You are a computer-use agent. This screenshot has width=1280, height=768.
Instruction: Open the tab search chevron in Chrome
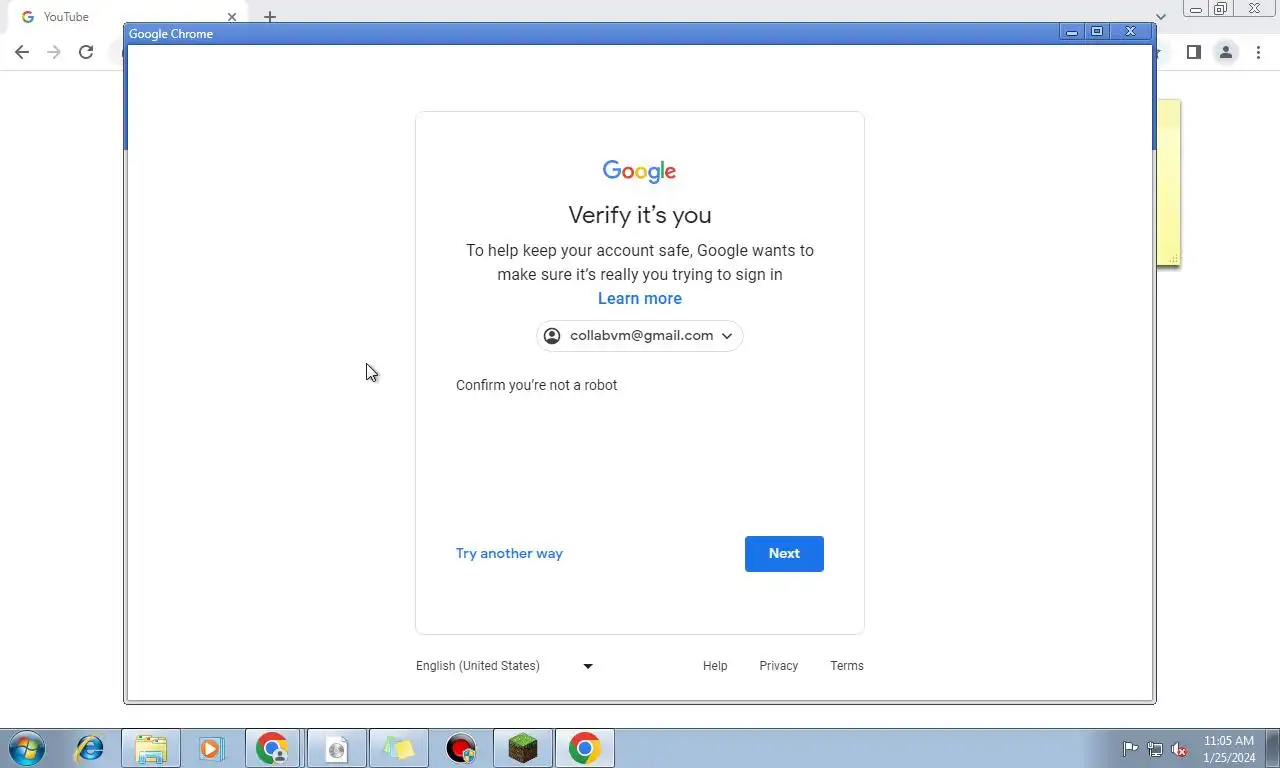tap(1161, 17)
